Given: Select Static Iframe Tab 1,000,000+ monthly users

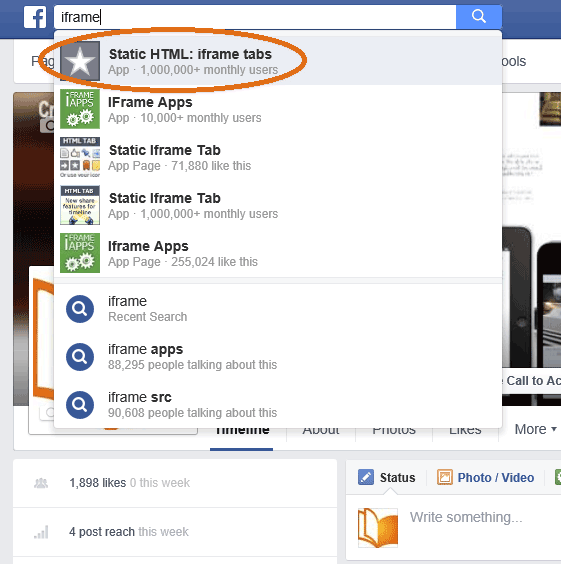Looking at the screenshot, I should 278,205.
